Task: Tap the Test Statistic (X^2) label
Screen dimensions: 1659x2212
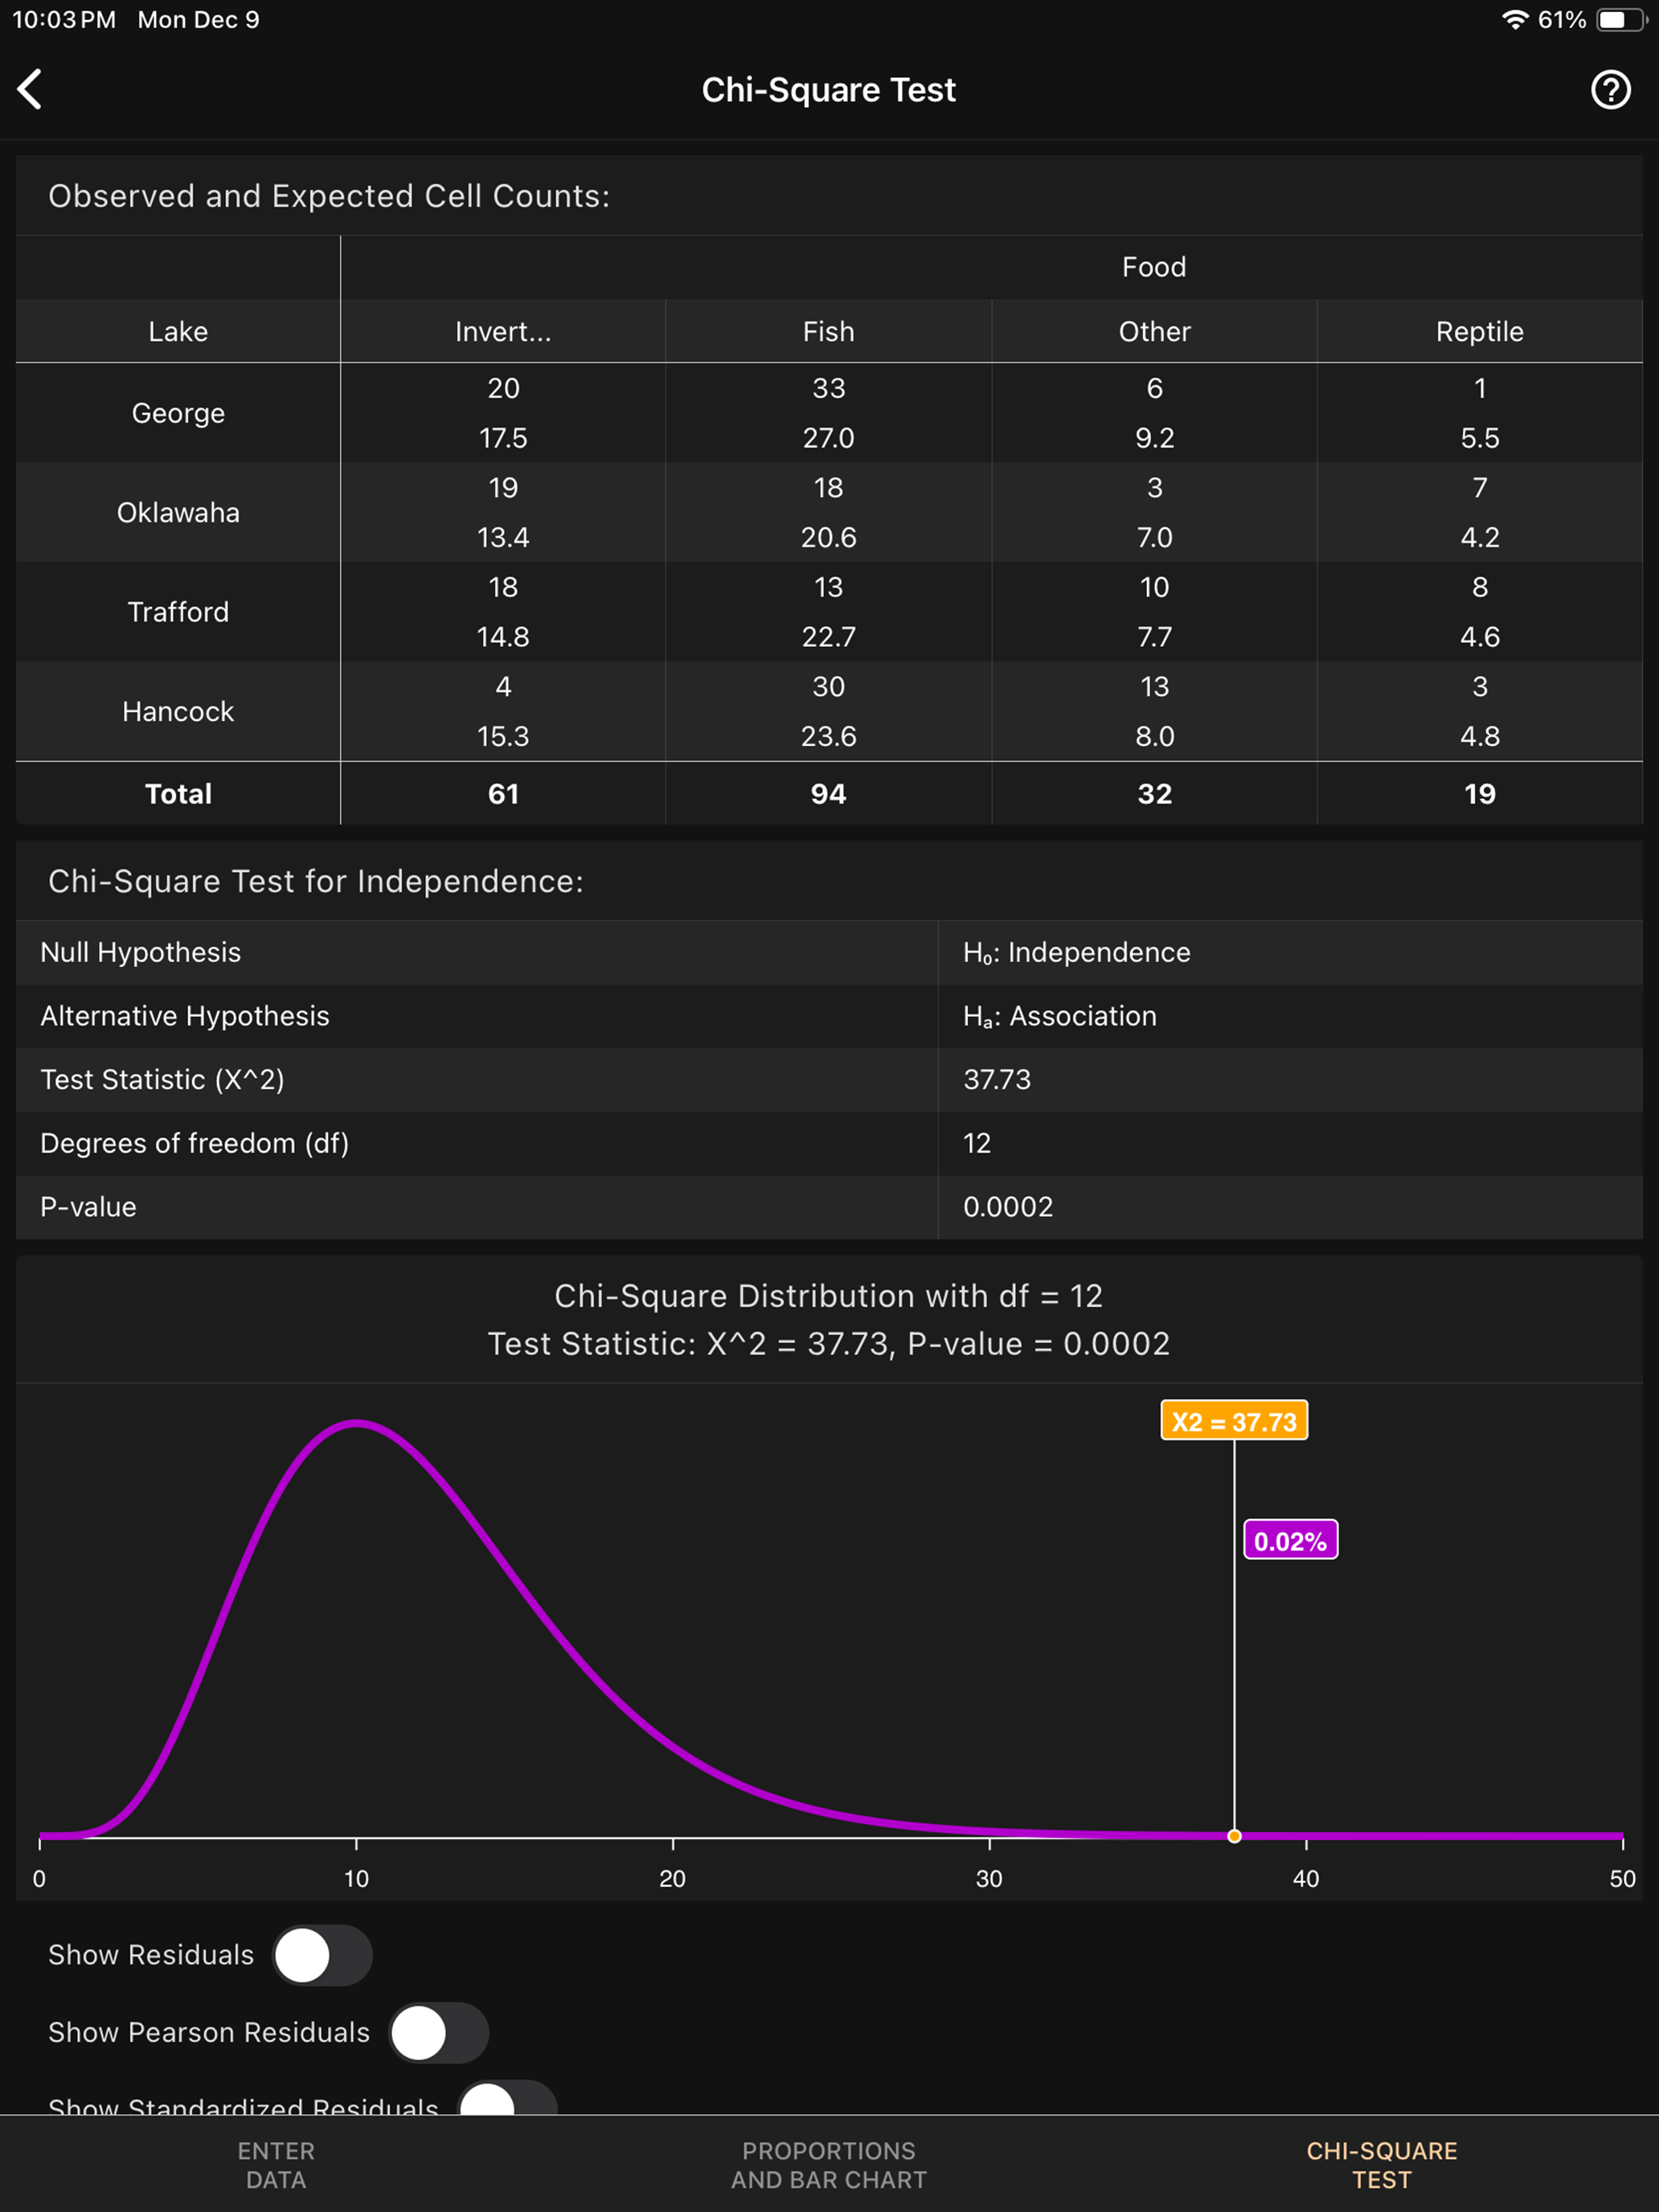Action: [163, 1080]
